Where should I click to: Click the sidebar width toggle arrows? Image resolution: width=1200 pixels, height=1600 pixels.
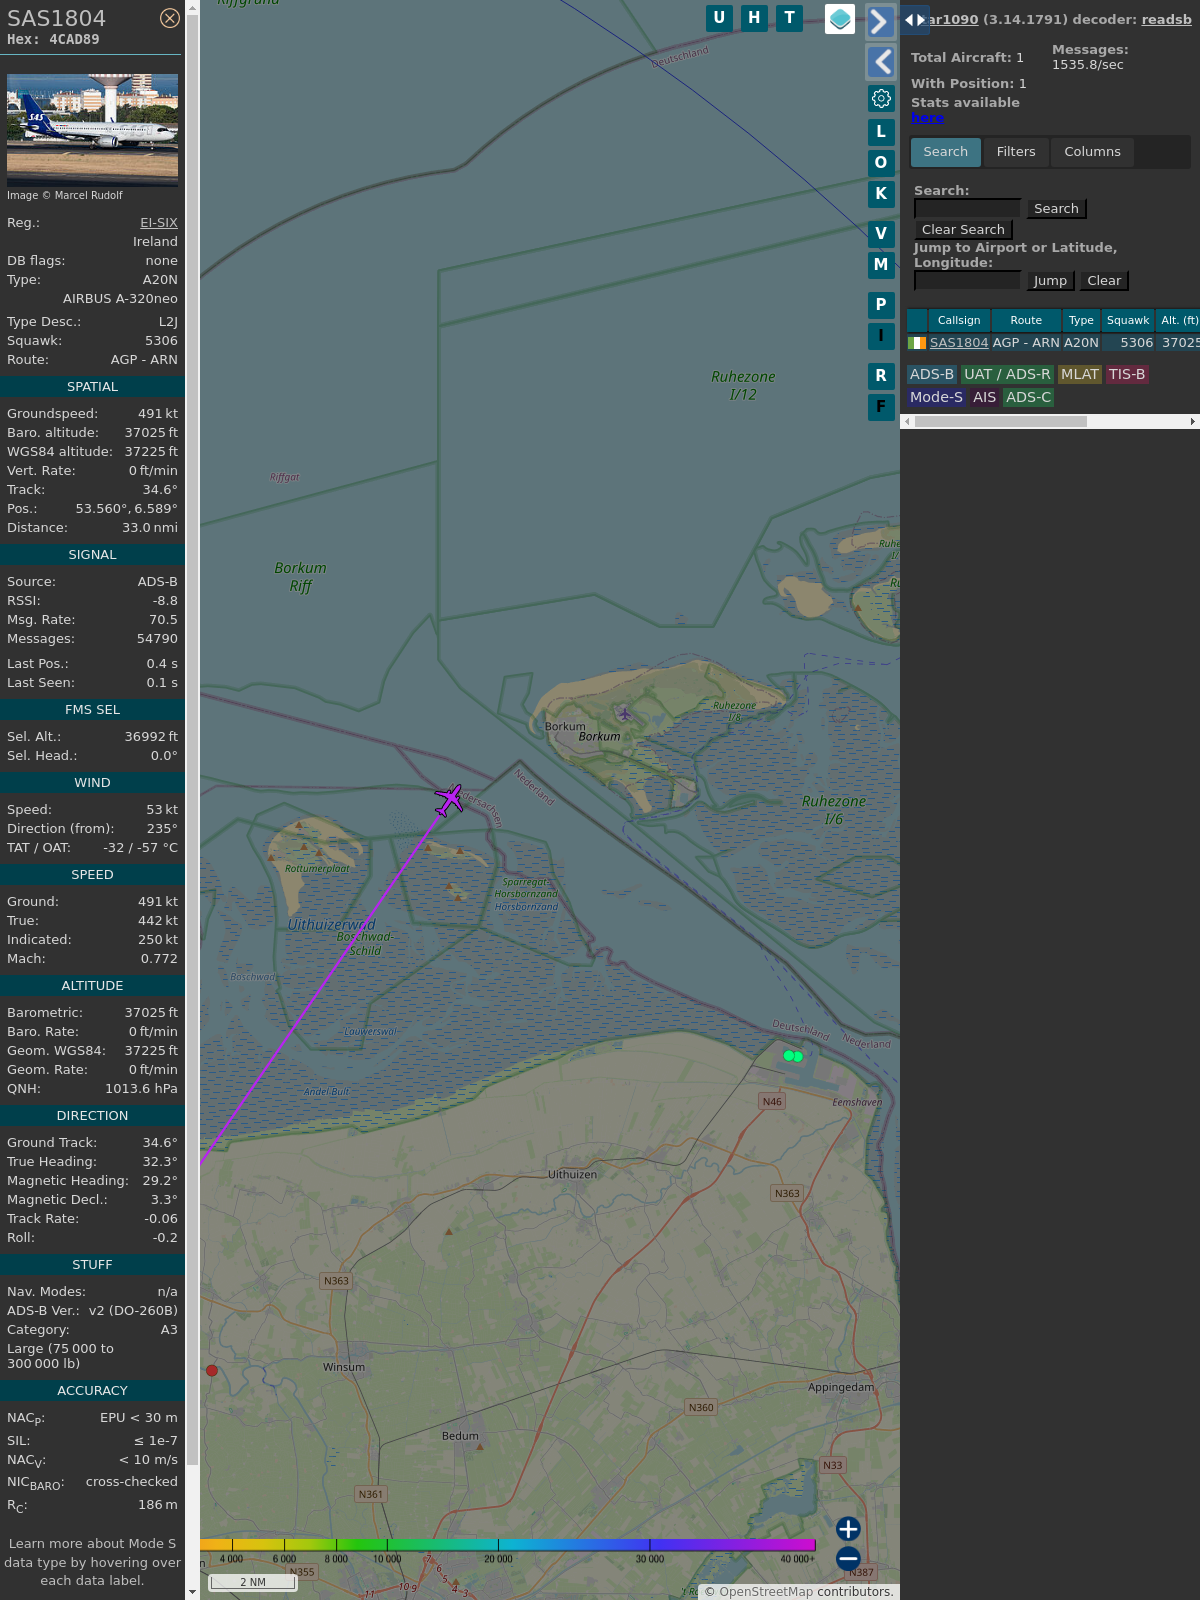[x=914, y=20]
